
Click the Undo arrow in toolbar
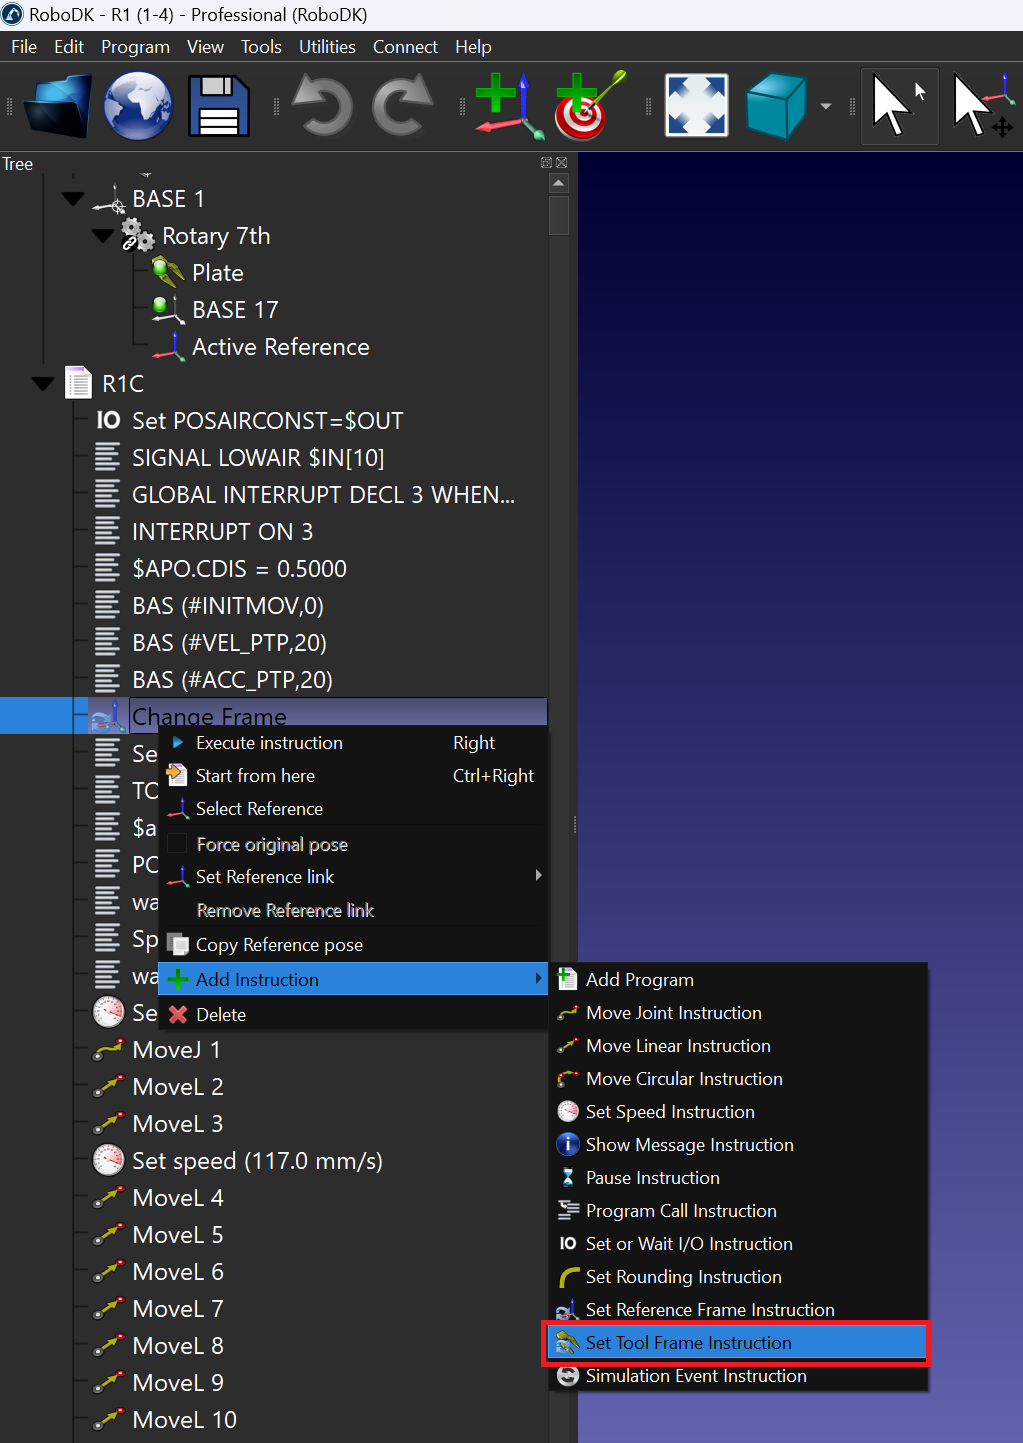(322, 106)
